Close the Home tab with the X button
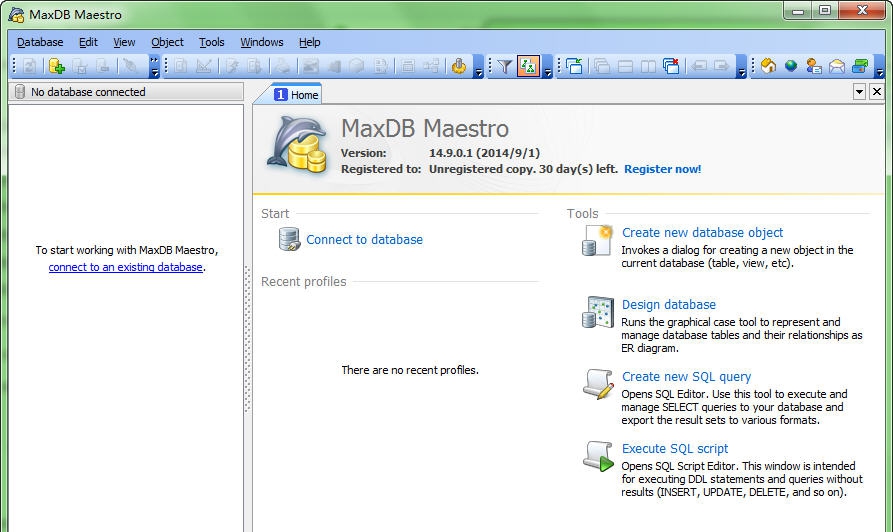The height and width of the screenshot is (532, 893). point(877,92)
